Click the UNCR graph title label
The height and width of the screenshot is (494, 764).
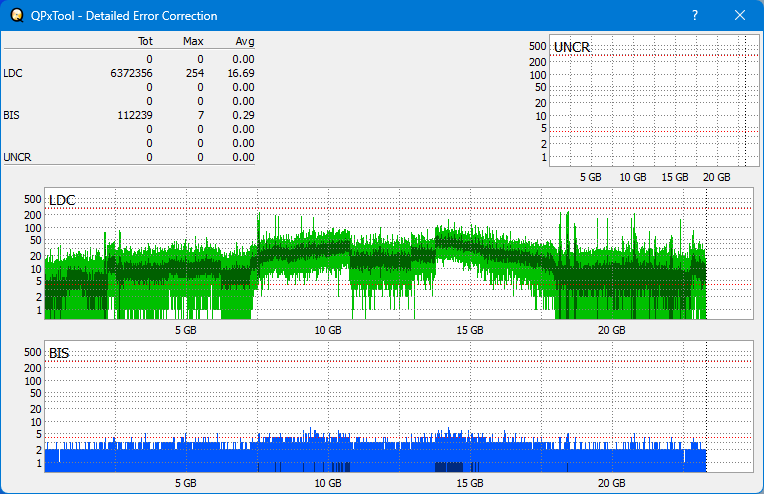point(572,47)
